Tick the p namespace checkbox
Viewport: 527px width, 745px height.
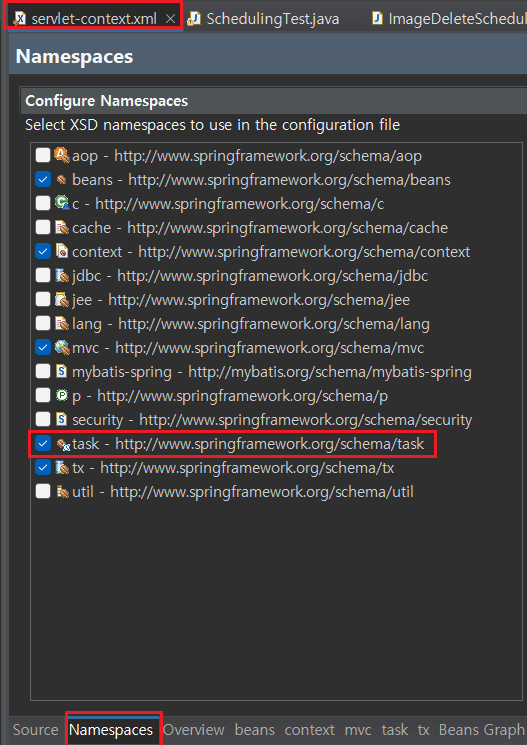click(x=43, y=395)
